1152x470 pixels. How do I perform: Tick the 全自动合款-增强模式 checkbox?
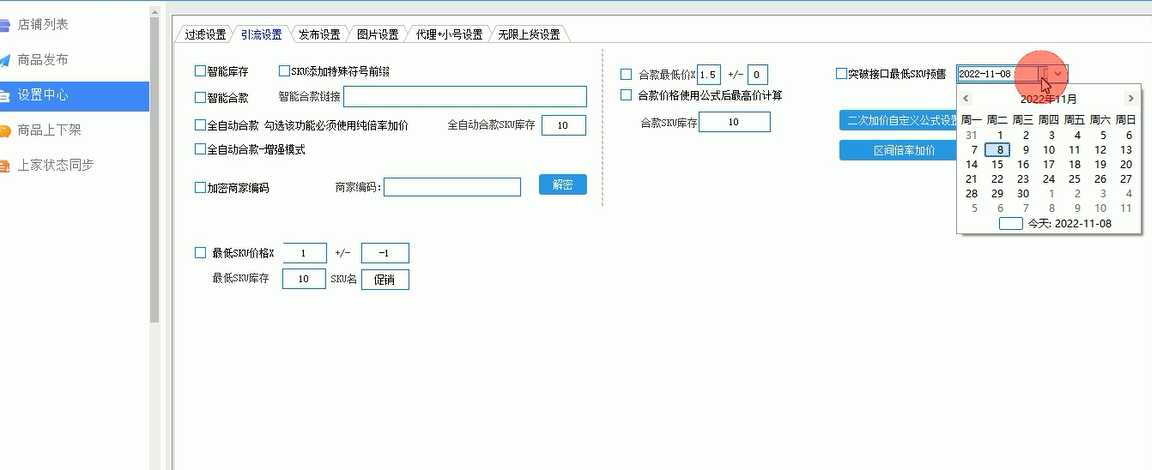point(200,150)
